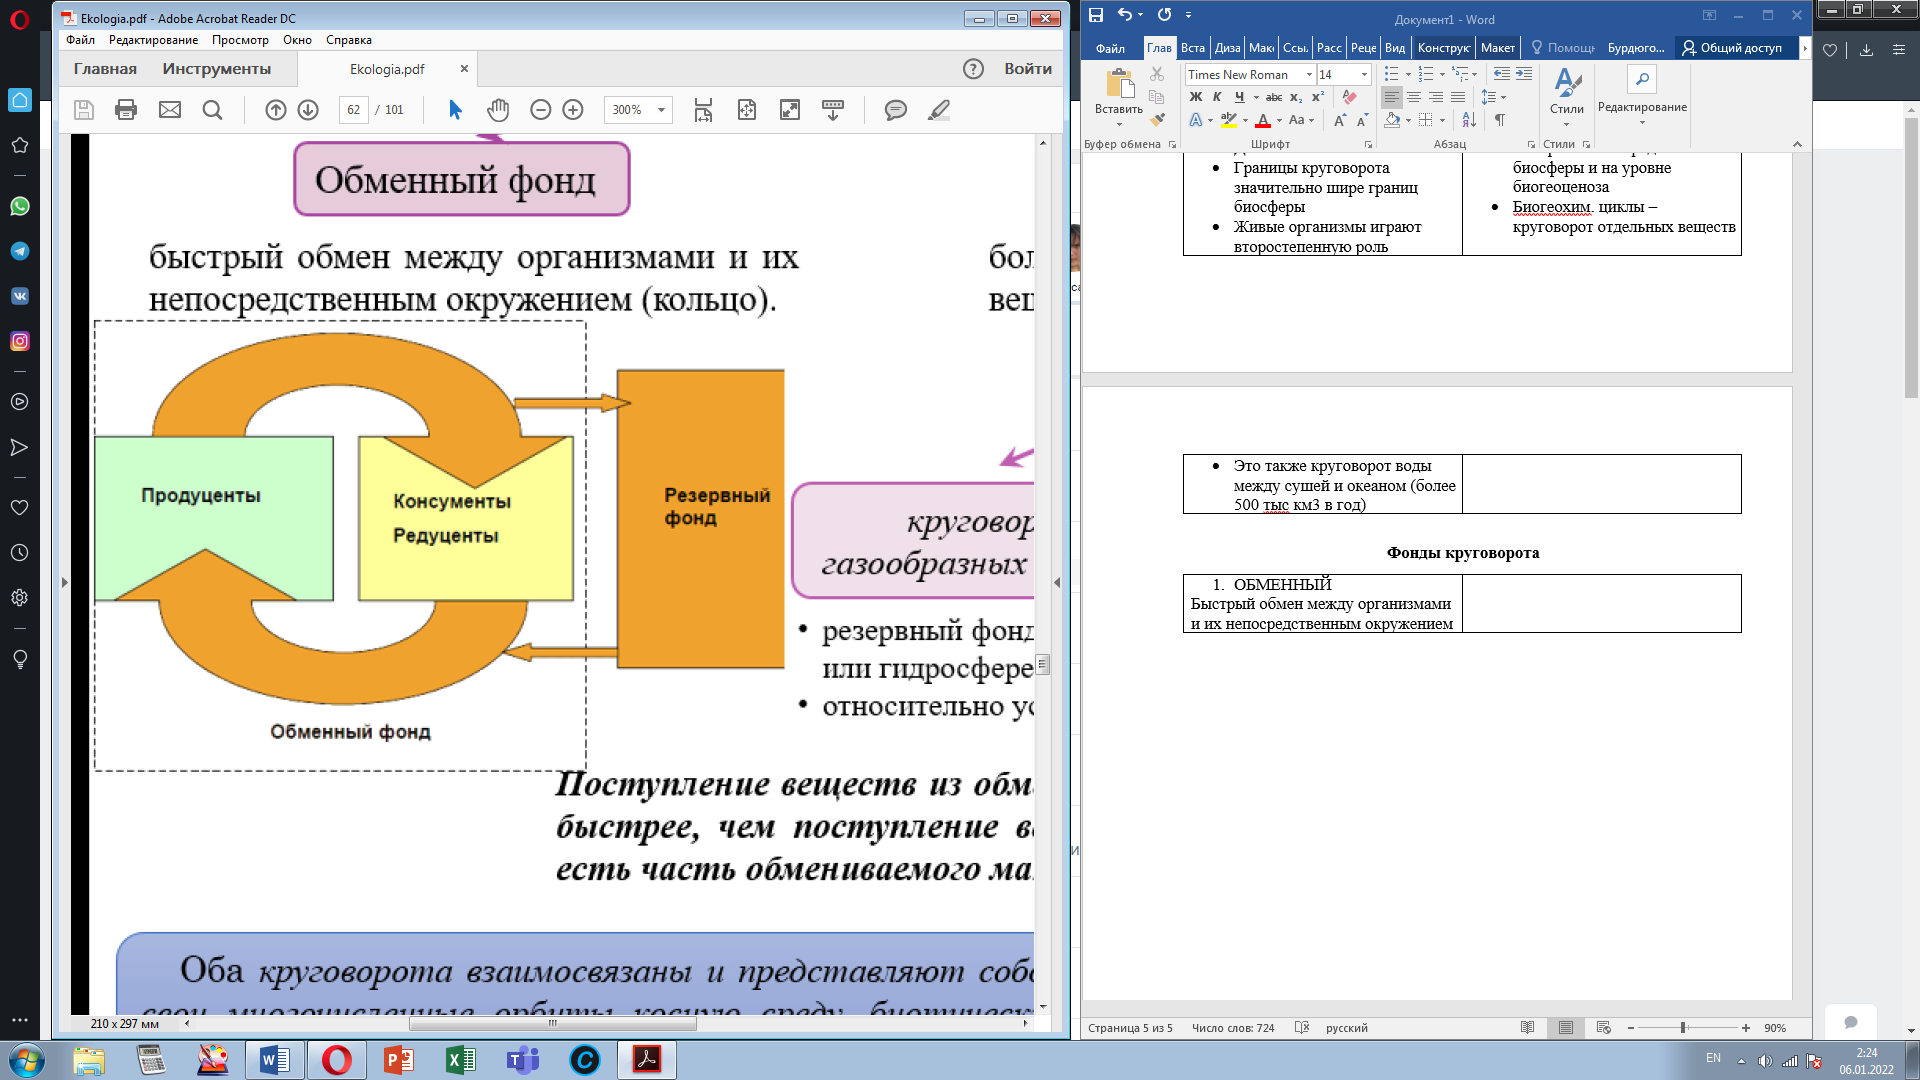Go to Главная home in Acrobat
Screen dimensions: 1920x1080
pos(105,69)
